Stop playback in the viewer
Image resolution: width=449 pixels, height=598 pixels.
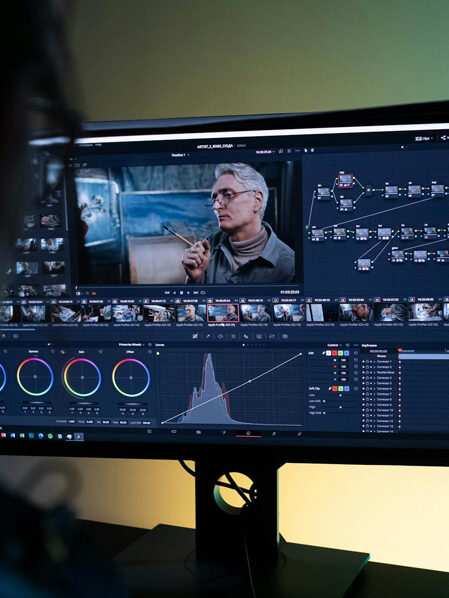182,293
